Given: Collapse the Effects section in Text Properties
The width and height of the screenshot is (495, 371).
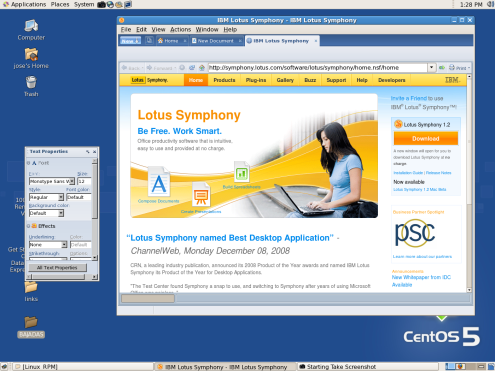Looking at the screenshot, I should point(28,226).
